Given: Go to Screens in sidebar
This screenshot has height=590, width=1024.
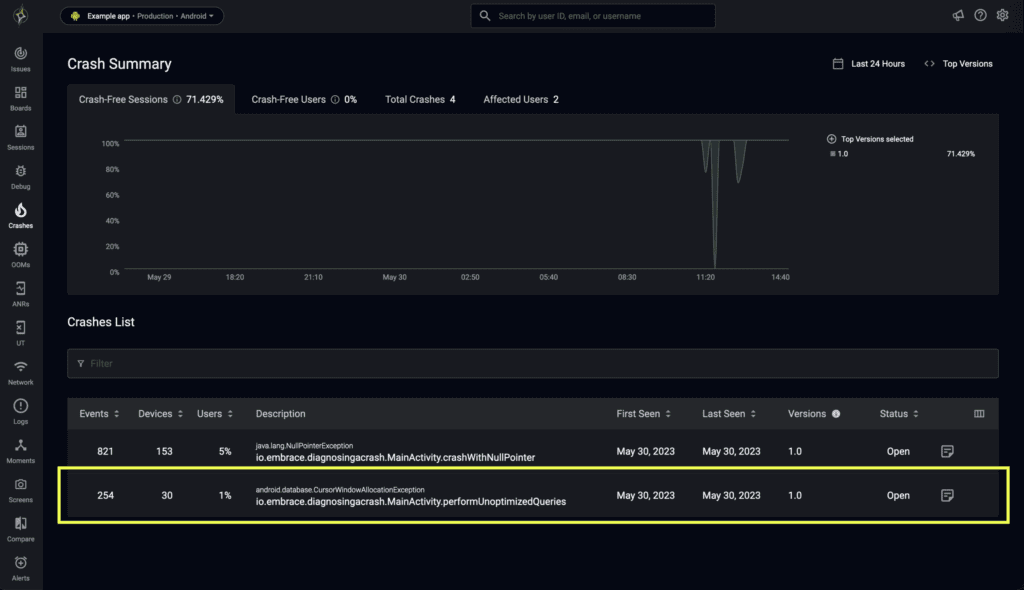Looking at the screenshot, I should tap(20, 490).
